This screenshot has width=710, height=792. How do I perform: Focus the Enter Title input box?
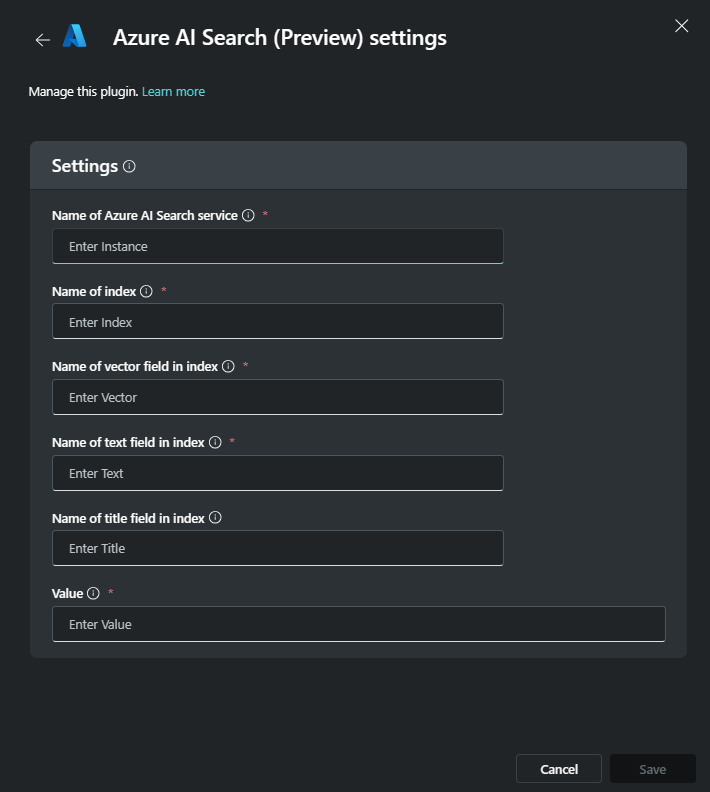pos(277,548)
